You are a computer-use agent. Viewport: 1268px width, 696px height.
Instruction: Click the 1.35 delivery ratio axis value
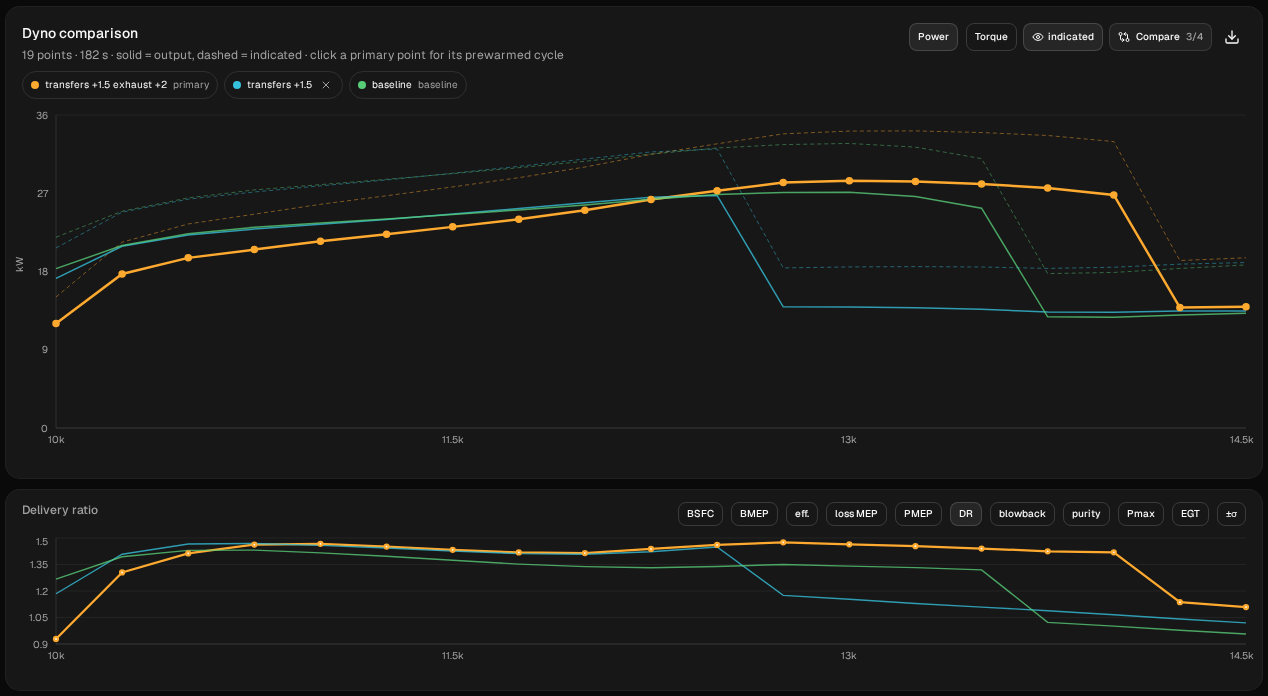pyautogui.click(x=39, y=565)
